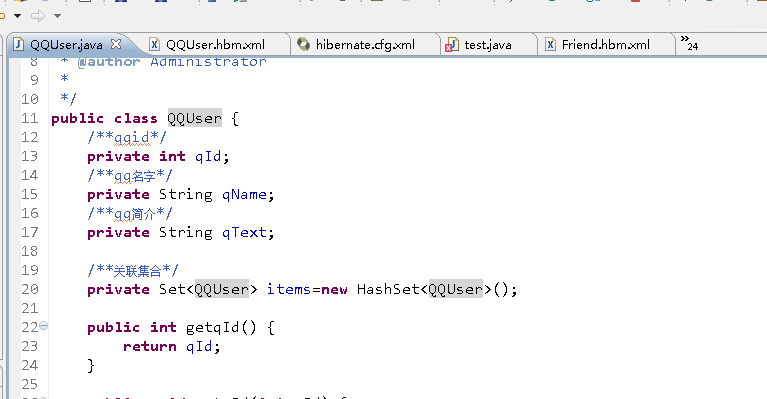Switch to the test.java tab
Viewport: 767px width, 399px height.
click(x=488, y=44)
